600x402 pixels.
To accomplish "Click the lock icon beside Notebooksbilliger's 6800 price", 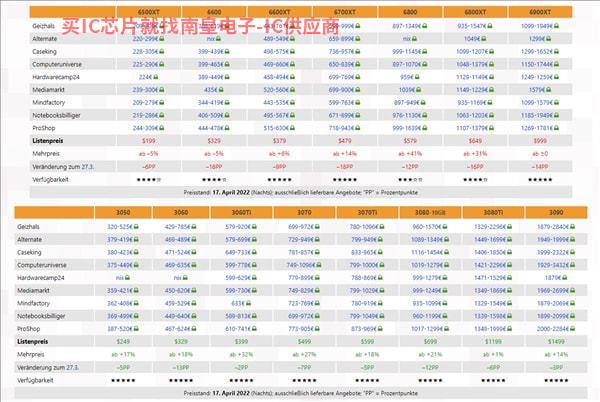I will pos(424,115).
